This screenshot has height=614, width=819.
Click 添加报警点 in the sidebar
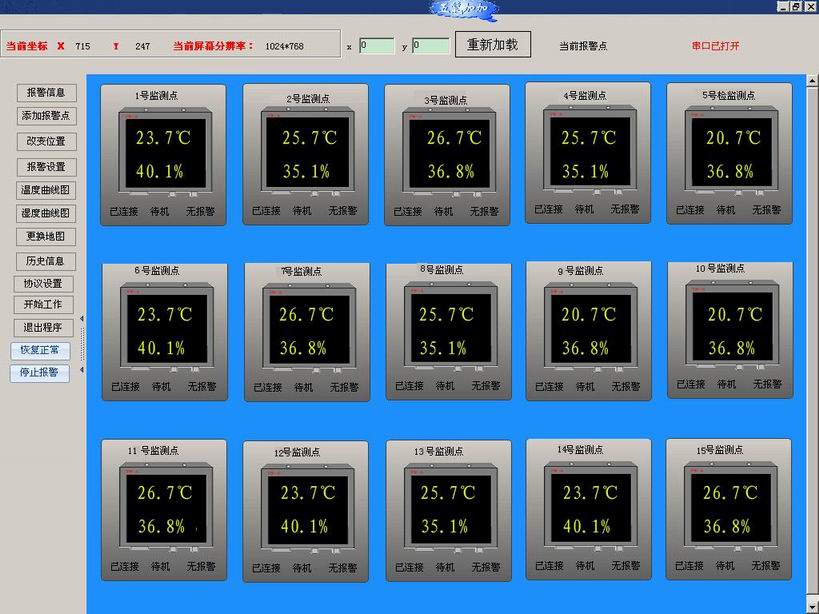point(46,116)
